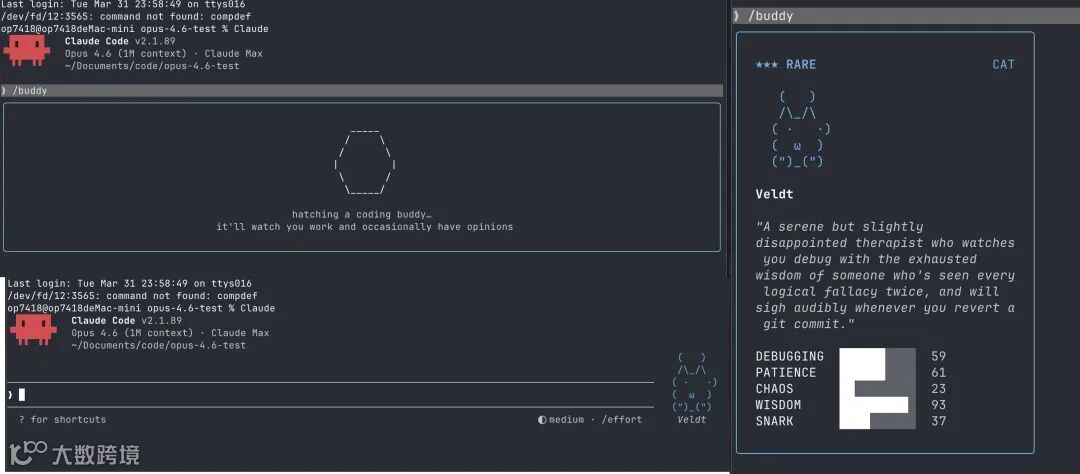
Task: Click the CHAOS value 23
Action: click(938, 389)
